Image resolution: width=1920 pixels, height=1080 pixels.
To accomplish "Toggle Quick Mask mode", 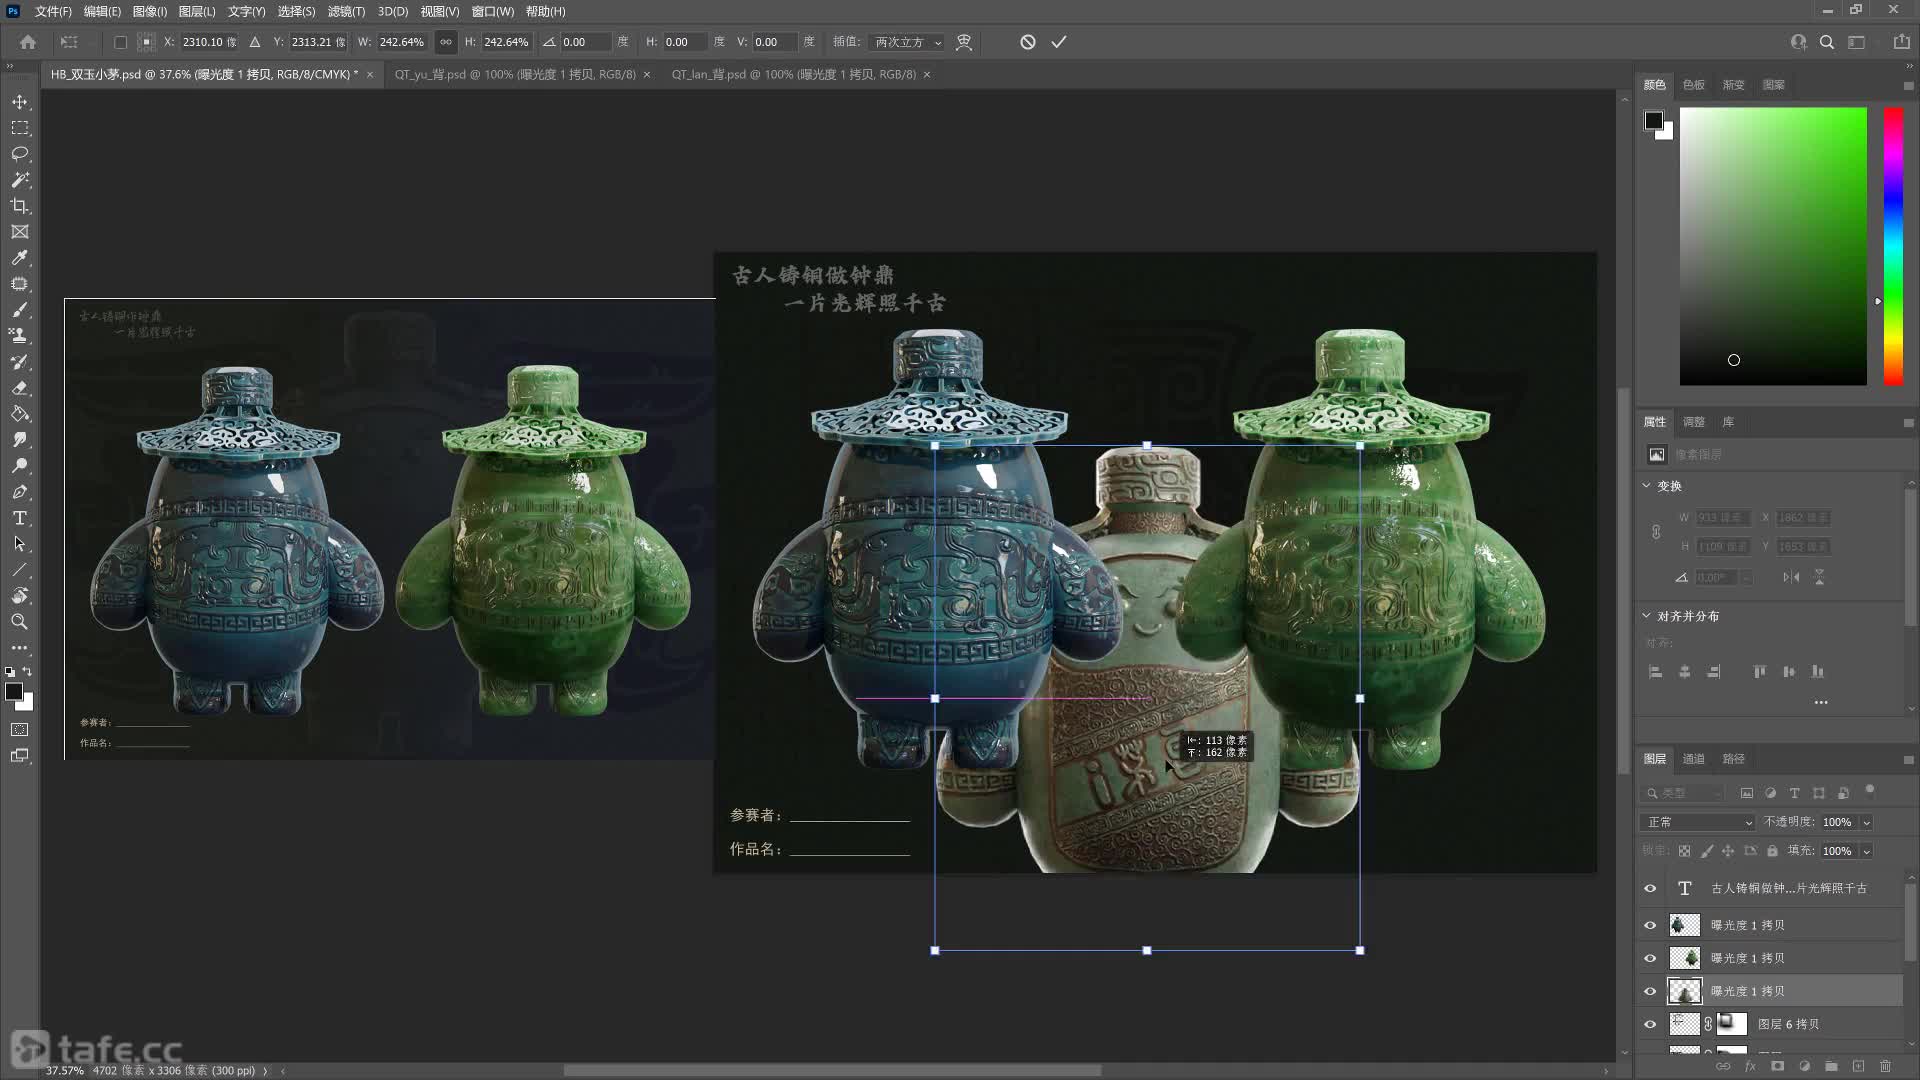I will point(20,730).
